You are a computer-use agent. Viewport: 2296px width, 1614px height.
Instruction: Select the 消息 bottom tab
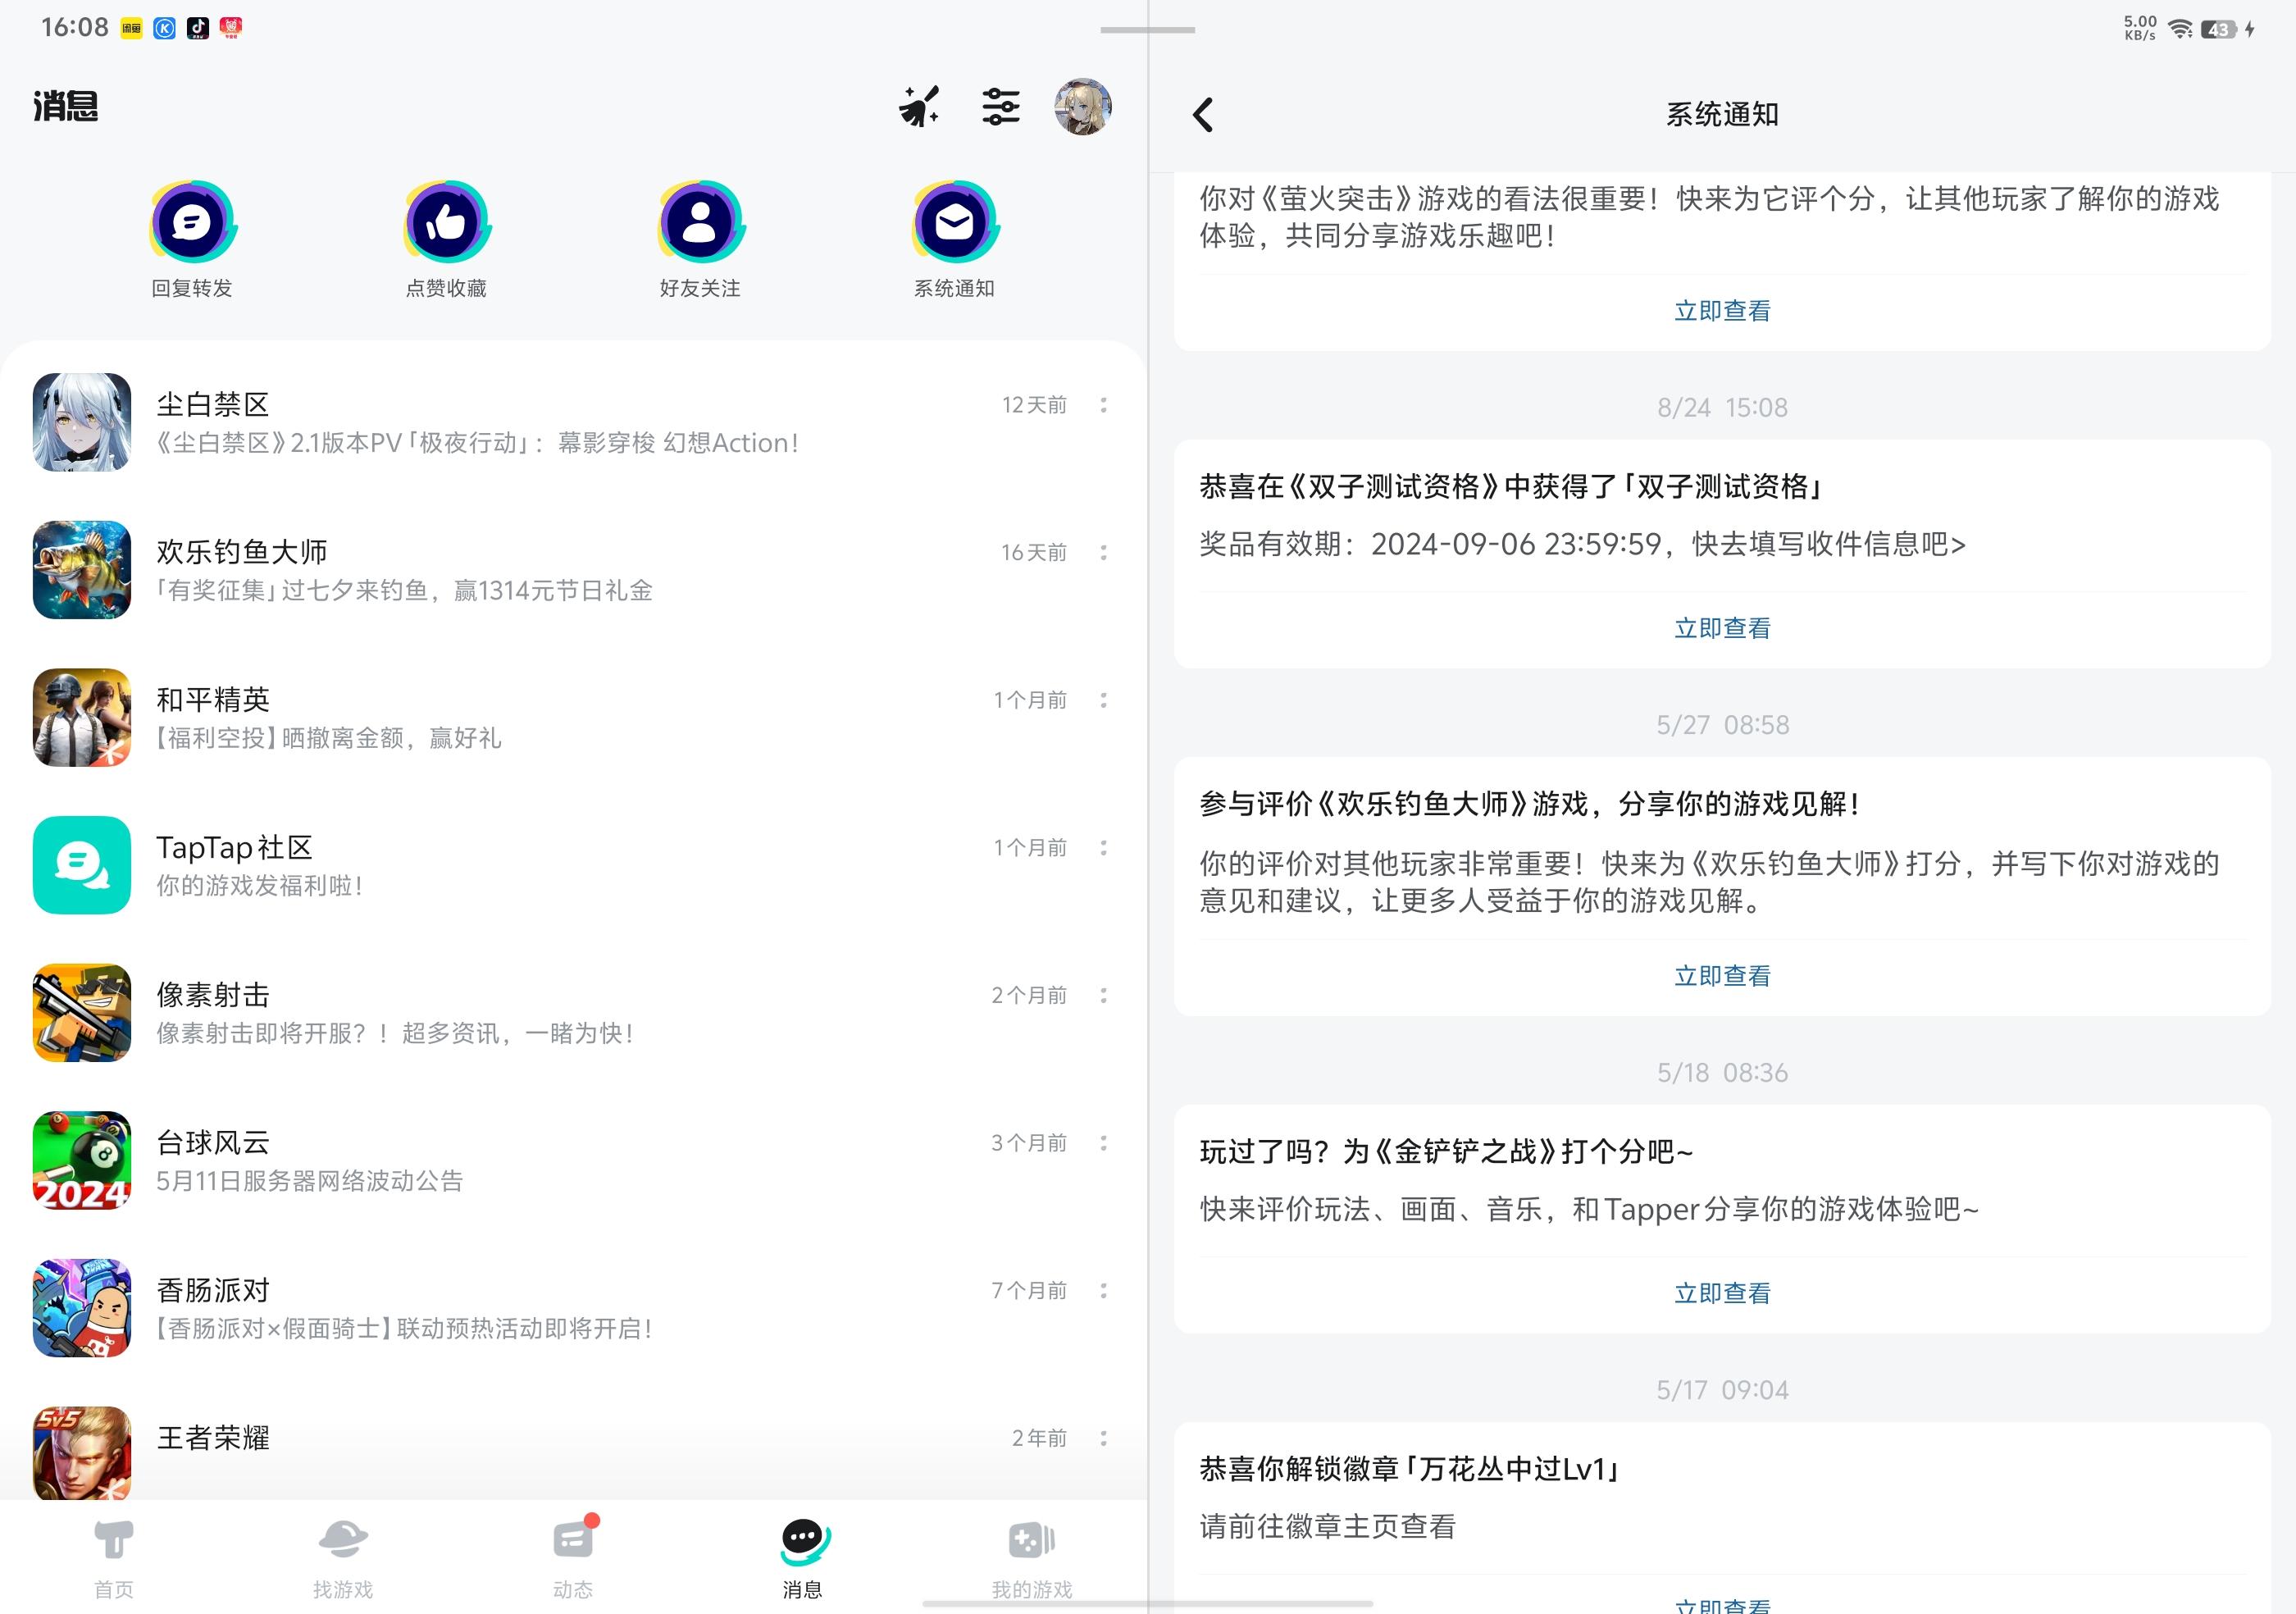coord(803,1558)
